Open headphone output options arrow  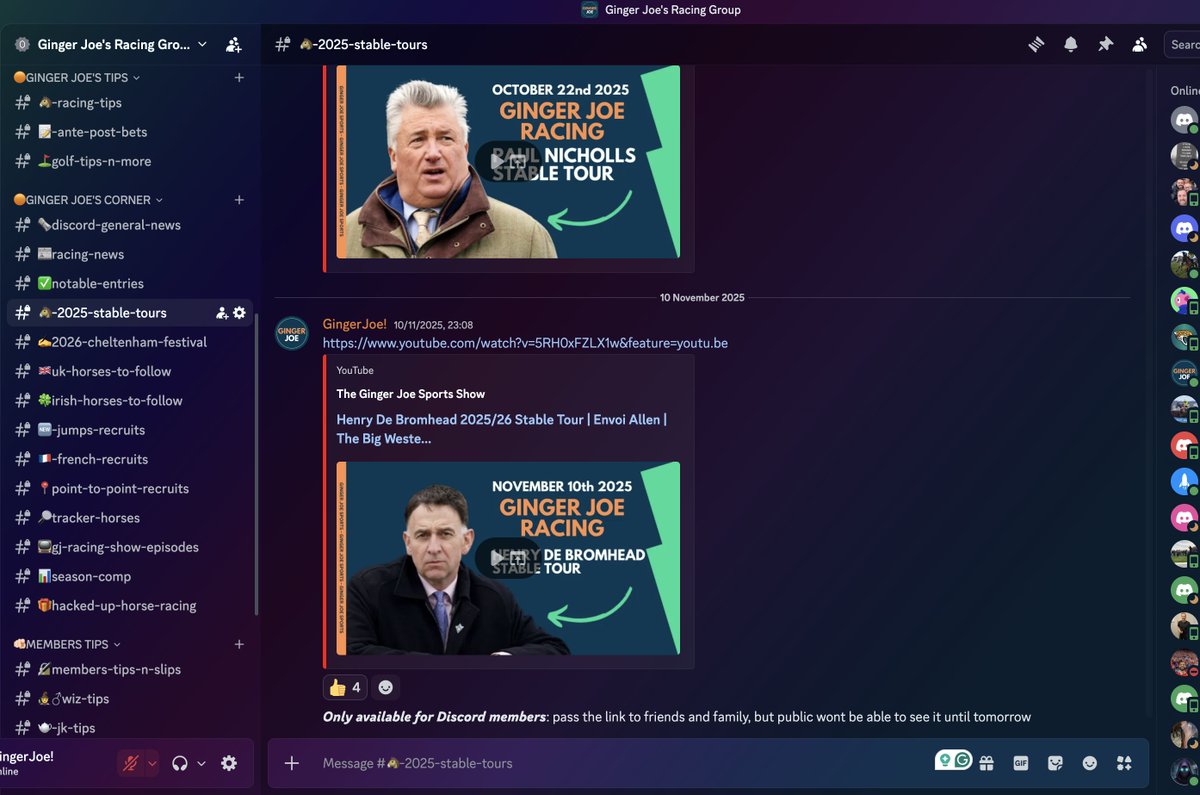click(x=201, y=763)
